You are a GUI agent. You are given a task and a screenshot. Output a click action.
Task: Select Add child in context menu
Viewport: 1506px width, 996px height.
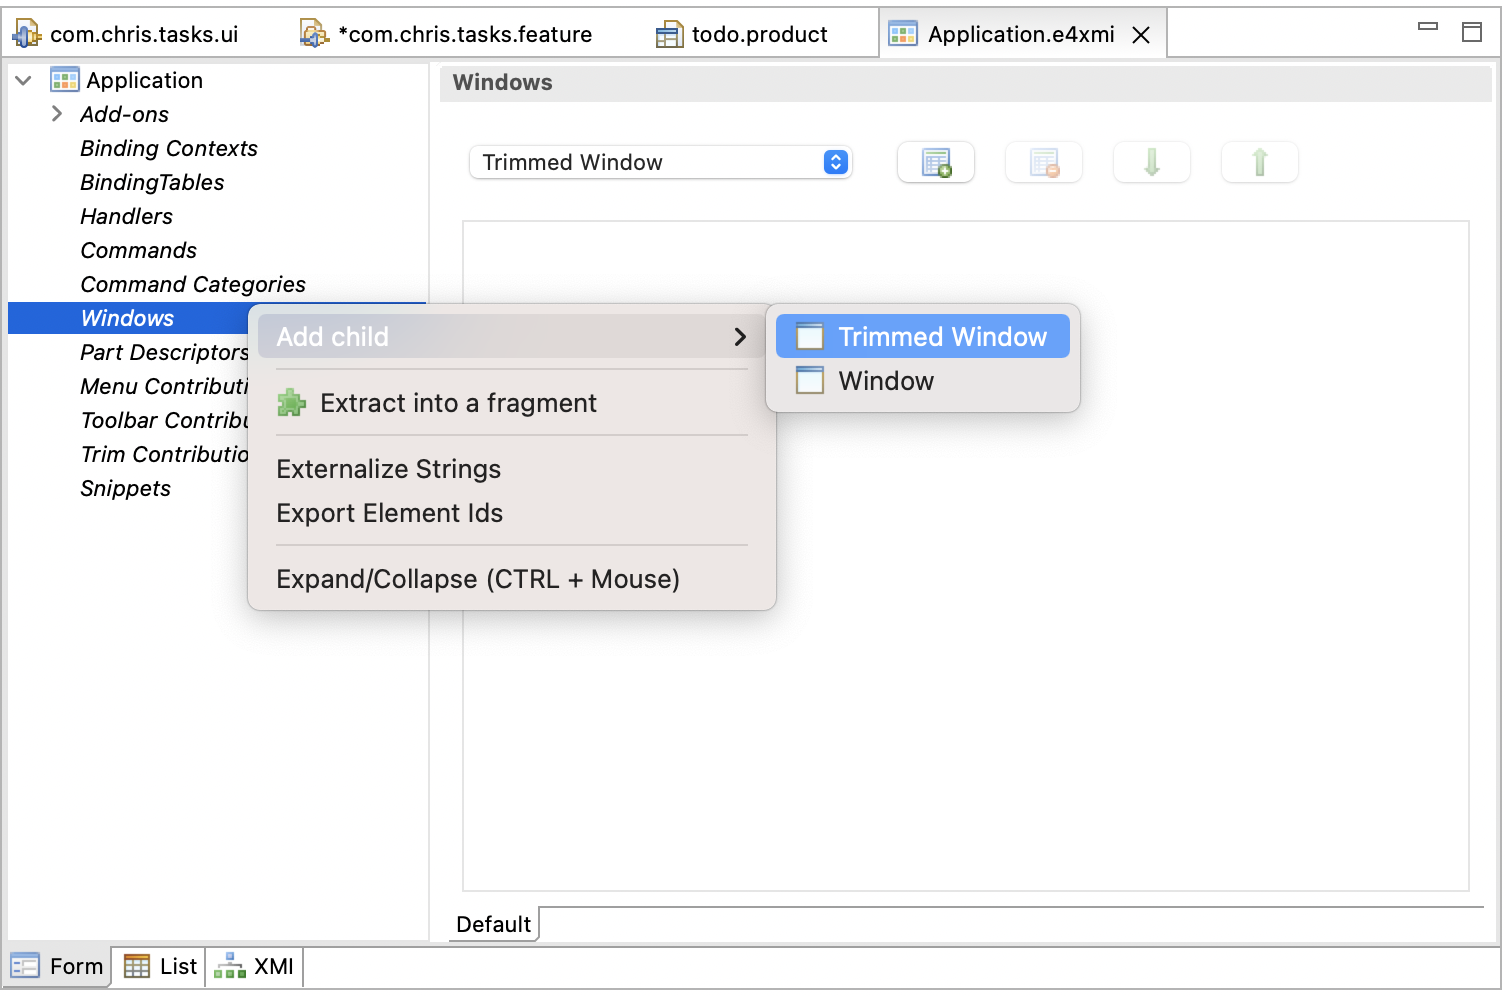click(x=512, y=337)
